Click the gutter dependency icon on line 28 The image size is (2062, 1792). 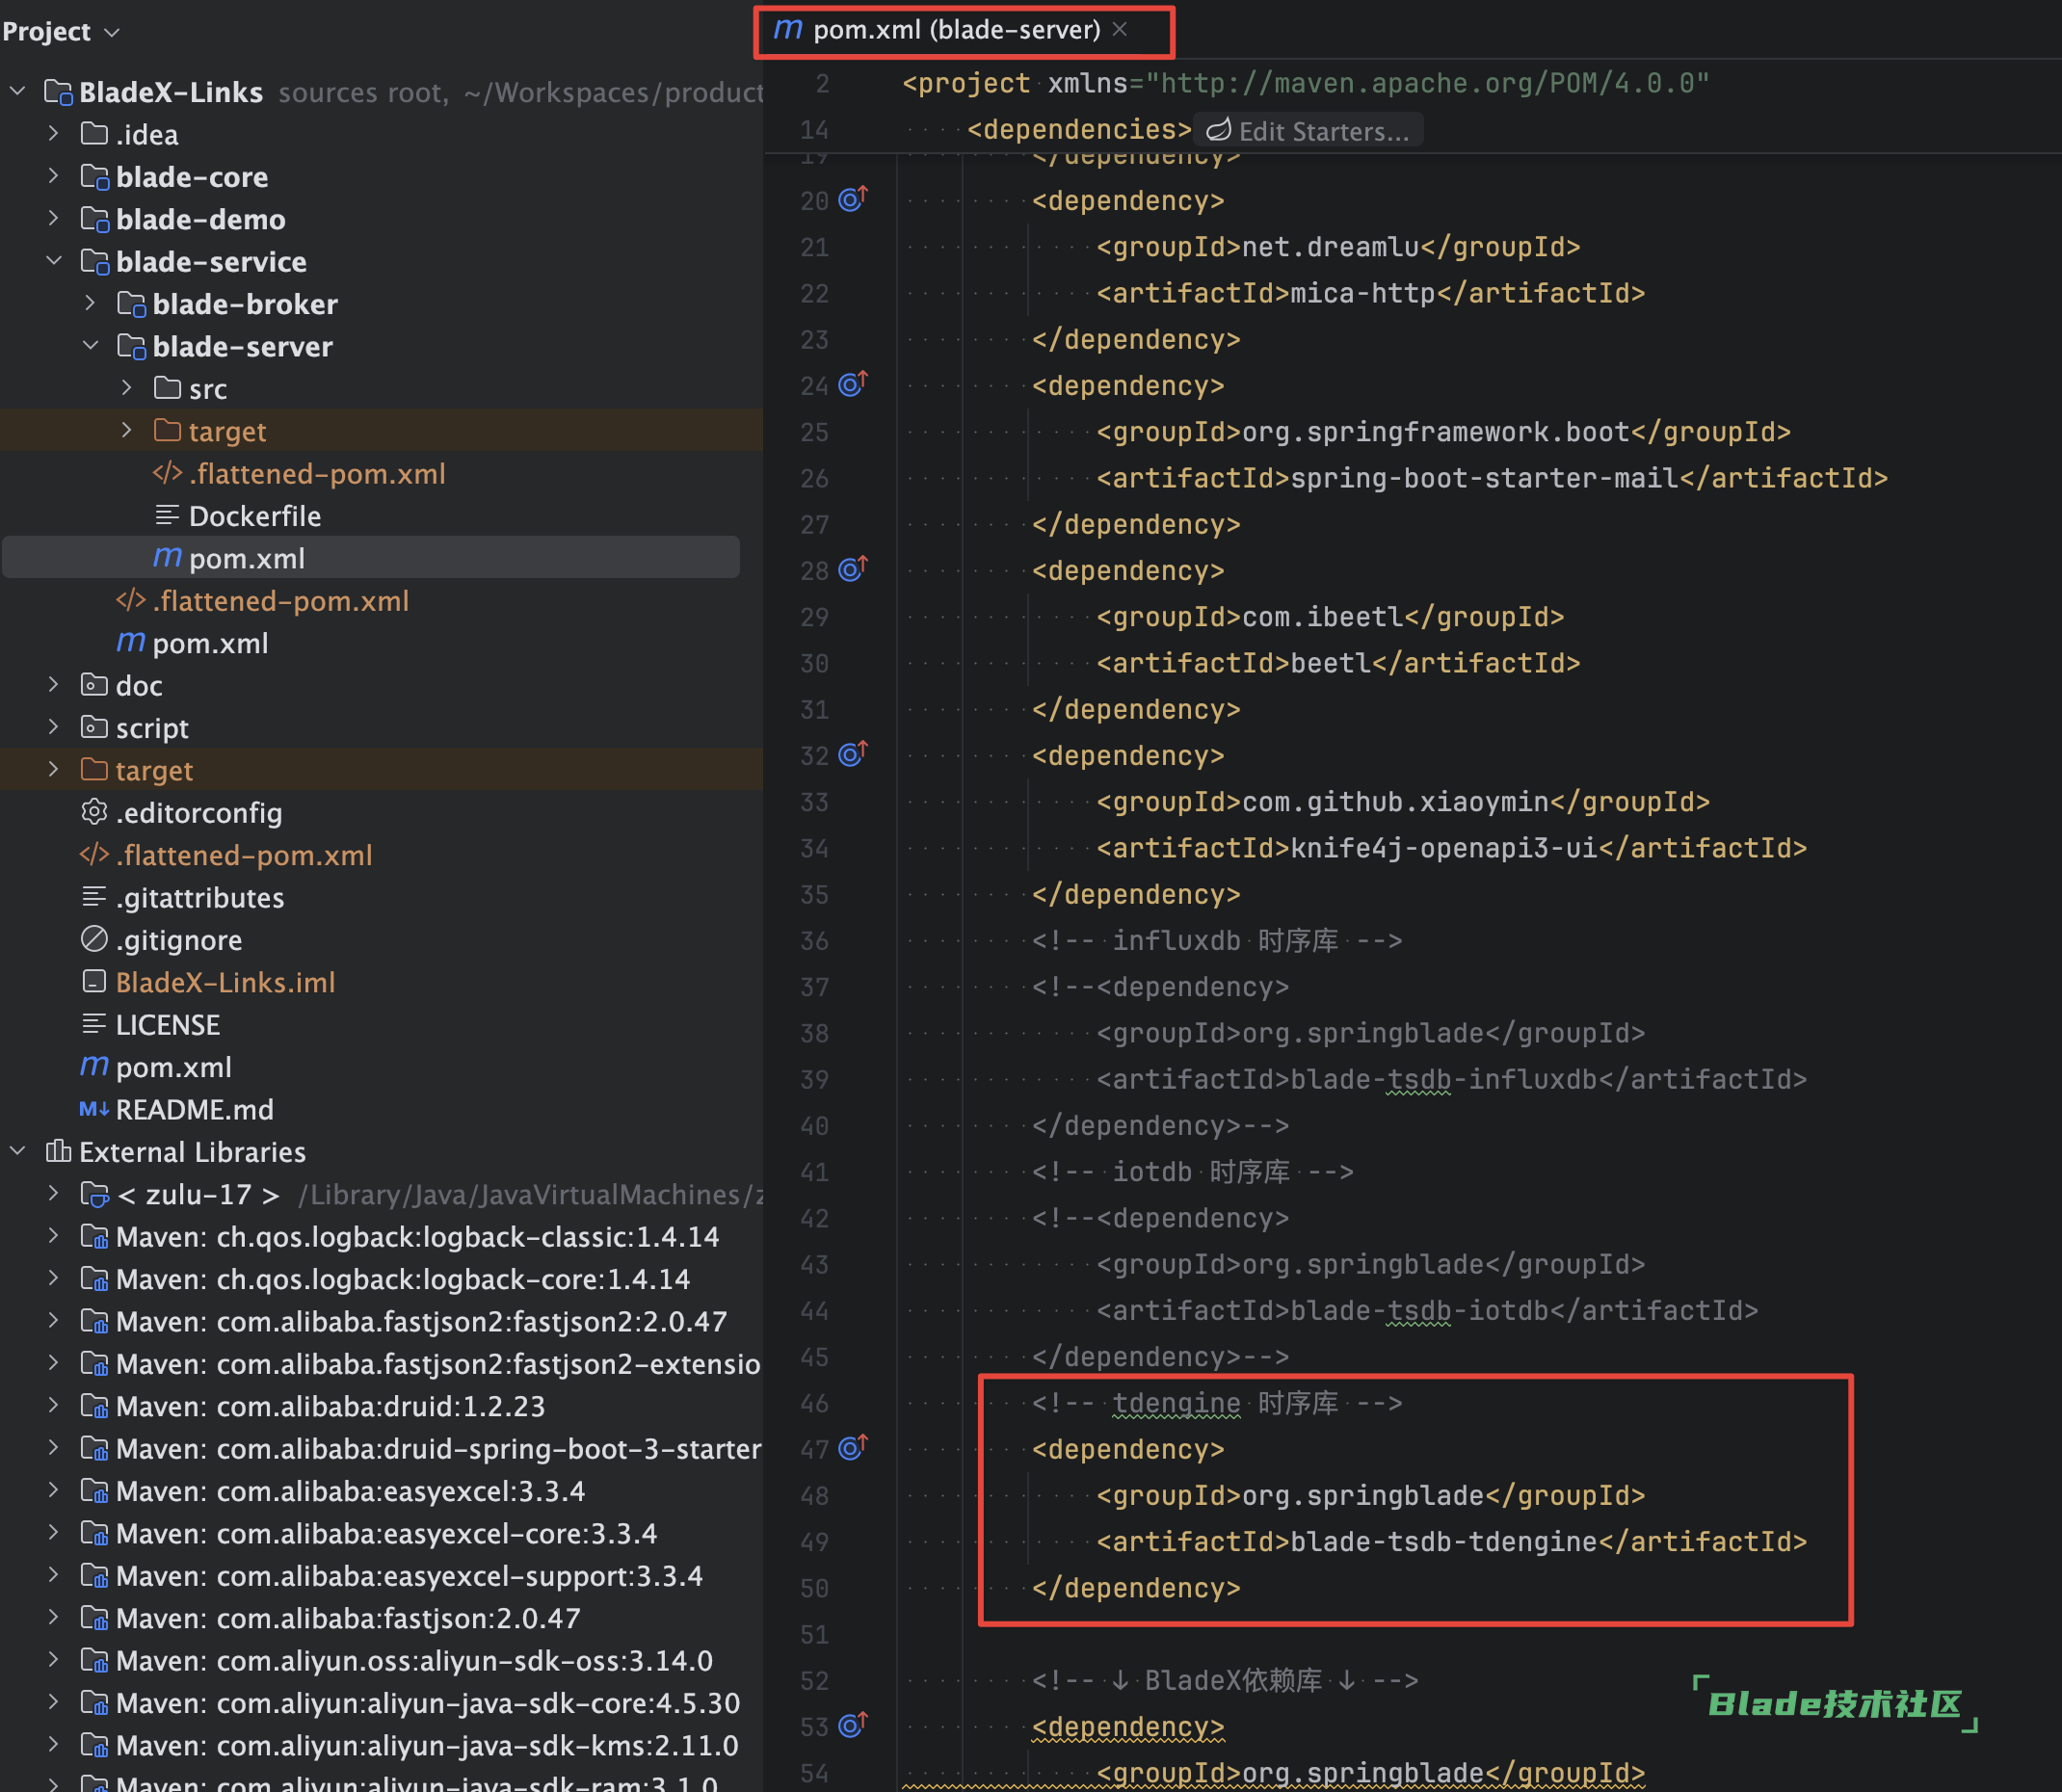(852, 569)
